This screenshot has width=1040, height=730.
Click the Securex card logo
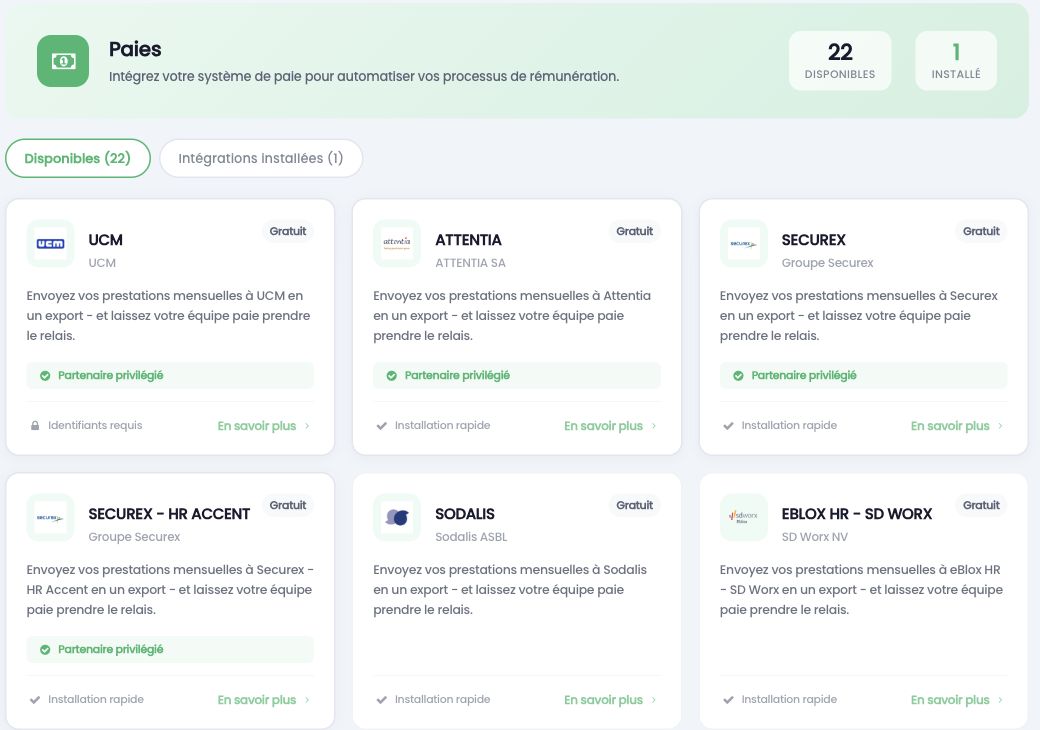coord(744,243)
